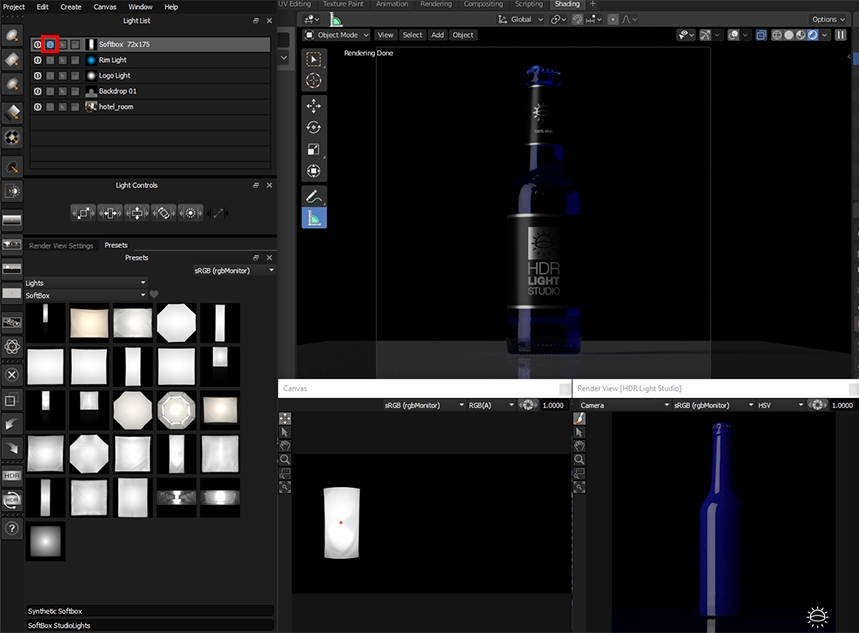The width and height of the screenshot is (859, 633).
Task: Open the SoftBox preset type dropdown
Action: coord(86,295)
